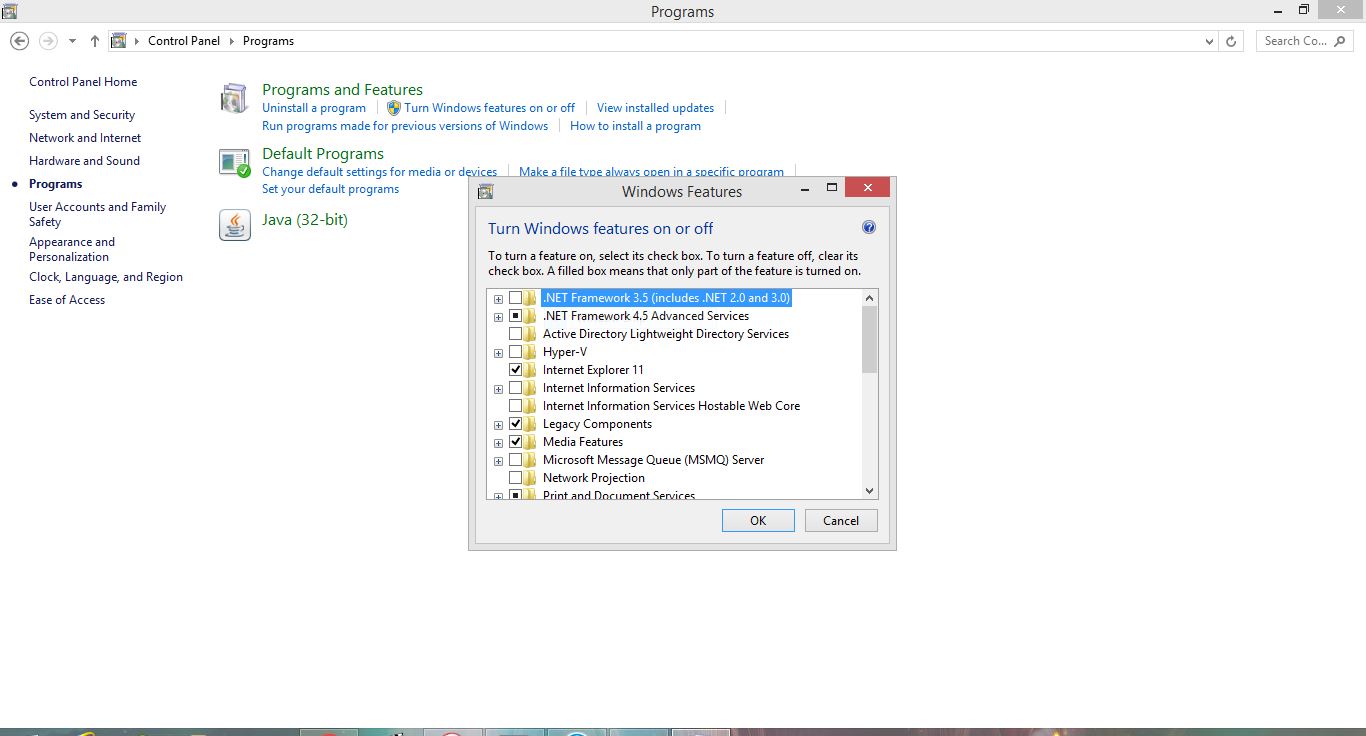Expand the Media Features node
The width and height of the screenshot is (1366, 736).
tap(498, 443)
